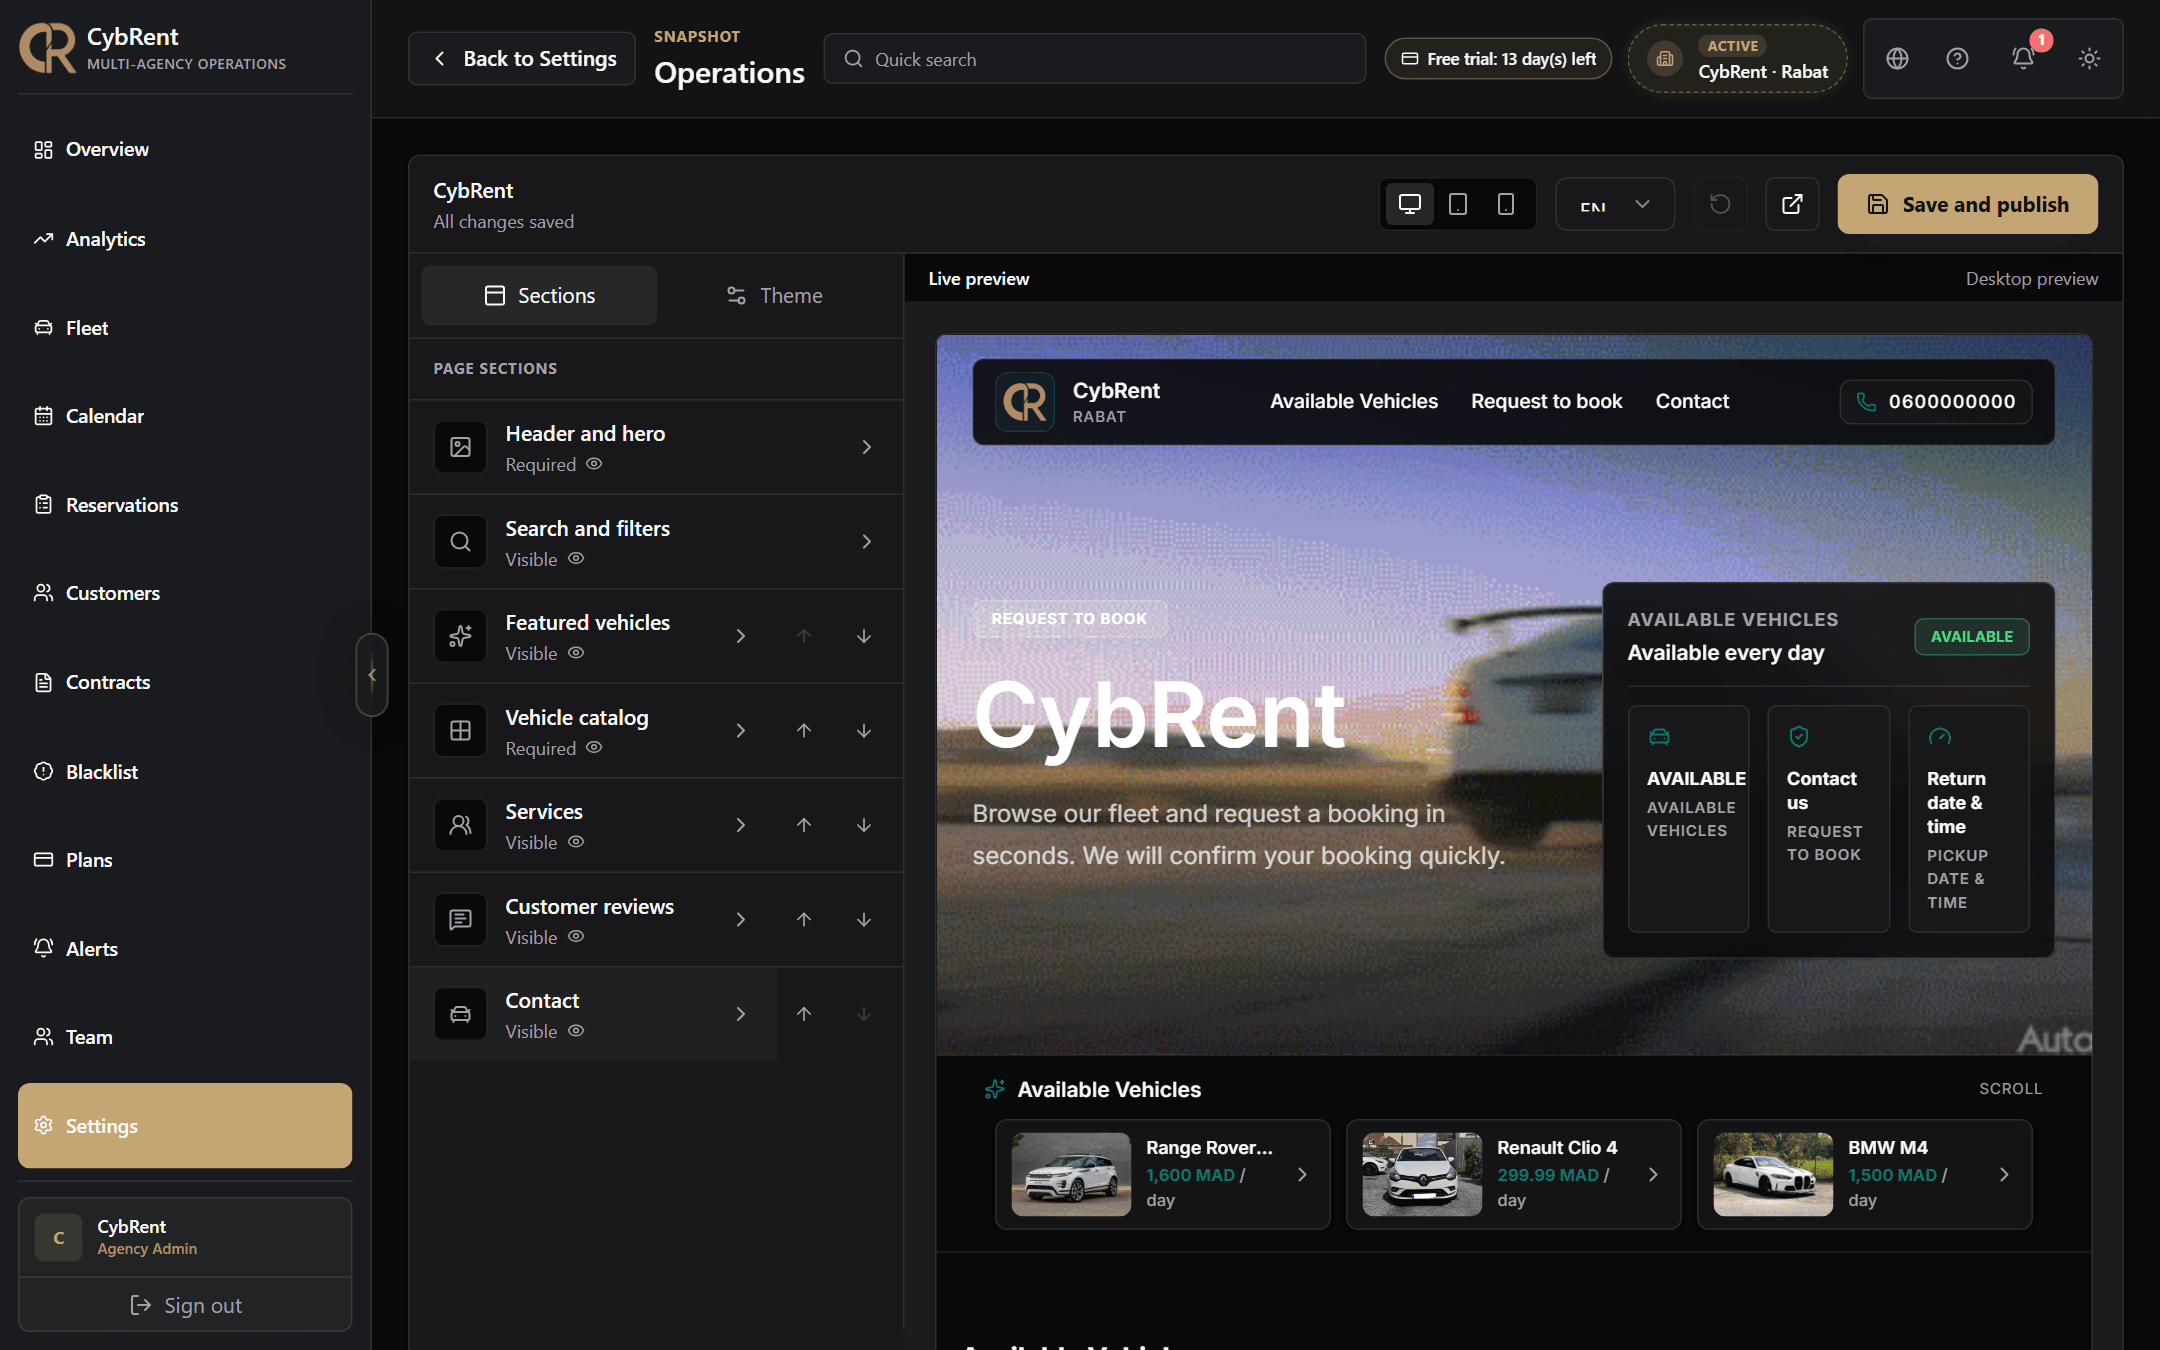This screenshot has height=1350, width=2160.
Task: Open Blacklist in sidebar
Action: point(185,772)
